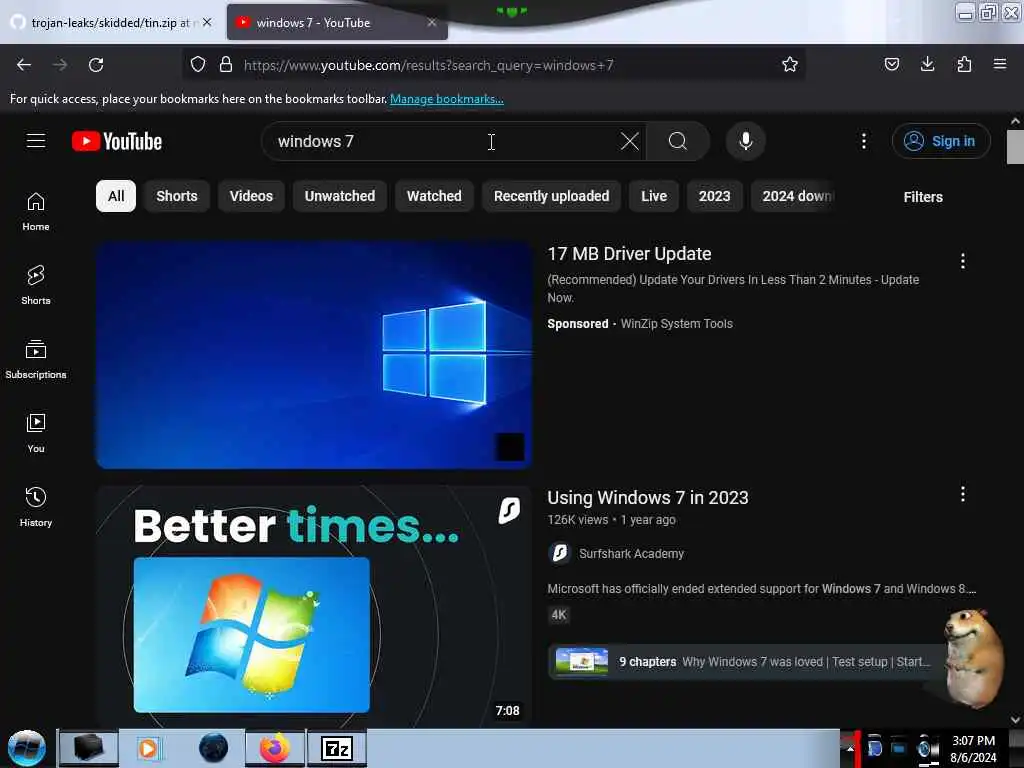Screen dimensions: 1024x768
Task: Open the Windows 10 logo ad thumbnail
Action: pyautogui.click(x=314, y=355)
